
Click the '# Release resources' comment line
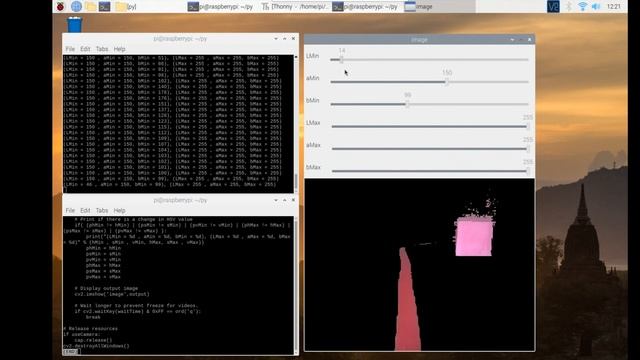coord(90,329)
